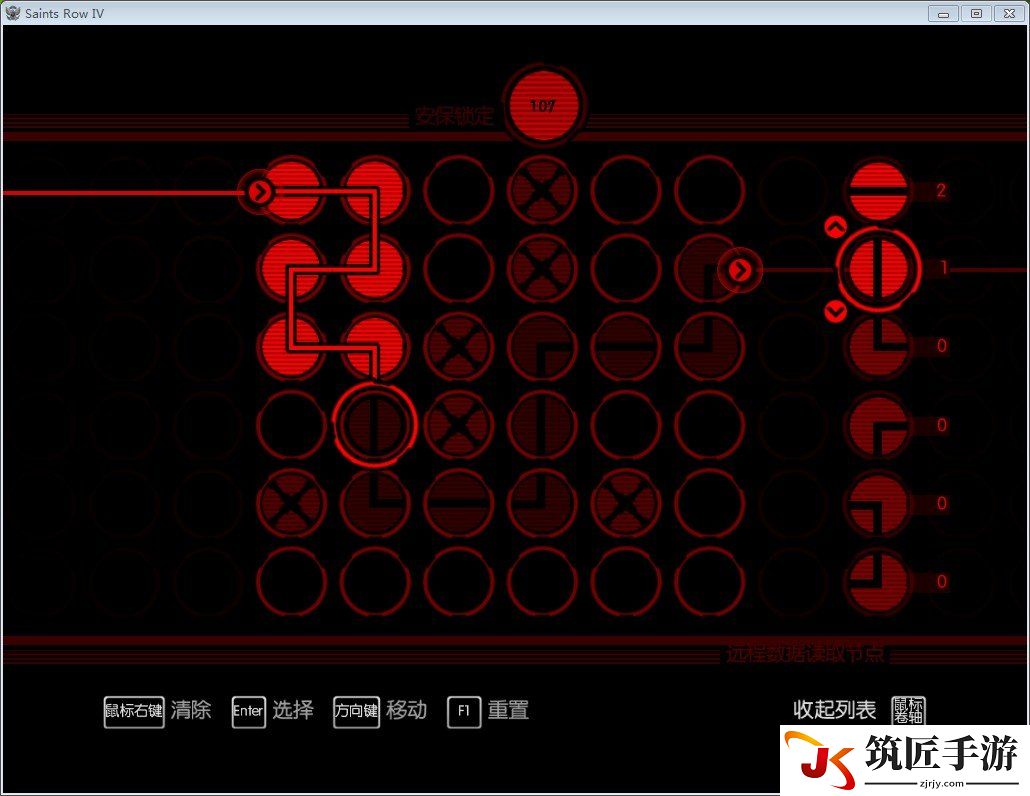Click the horizontal-line node in the third row
The height and width of the screenshot is (796, 1030).
click(x=626, y=347)
